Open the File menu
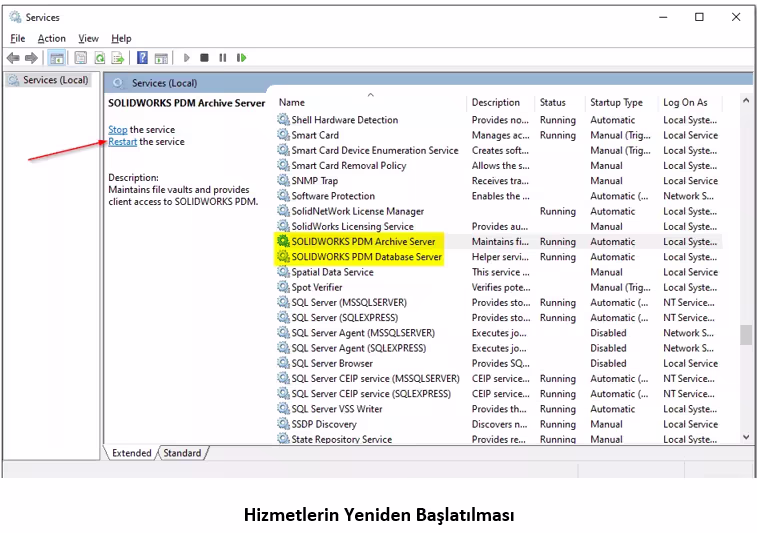The width and height of the screenshot is (757, 533). pos(18,38)
